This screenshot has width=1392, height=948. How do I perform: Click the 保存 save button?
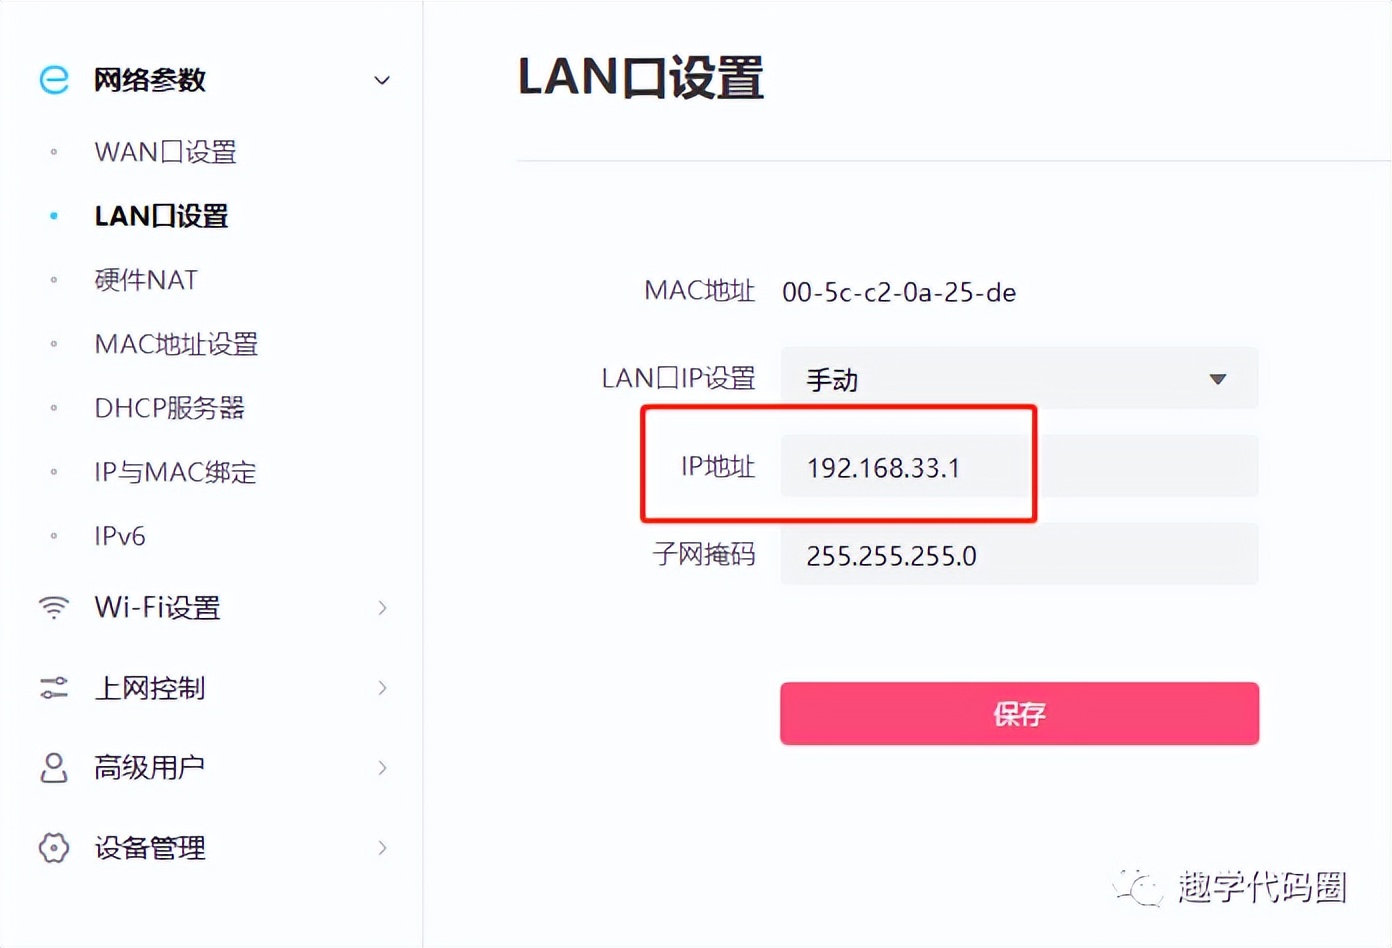pyautogui.click(x=1018, y=713)
